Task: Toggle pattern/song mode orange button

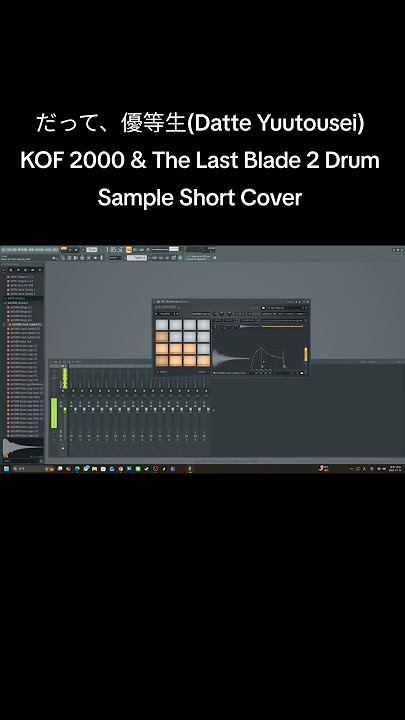Action: [64, 249]
